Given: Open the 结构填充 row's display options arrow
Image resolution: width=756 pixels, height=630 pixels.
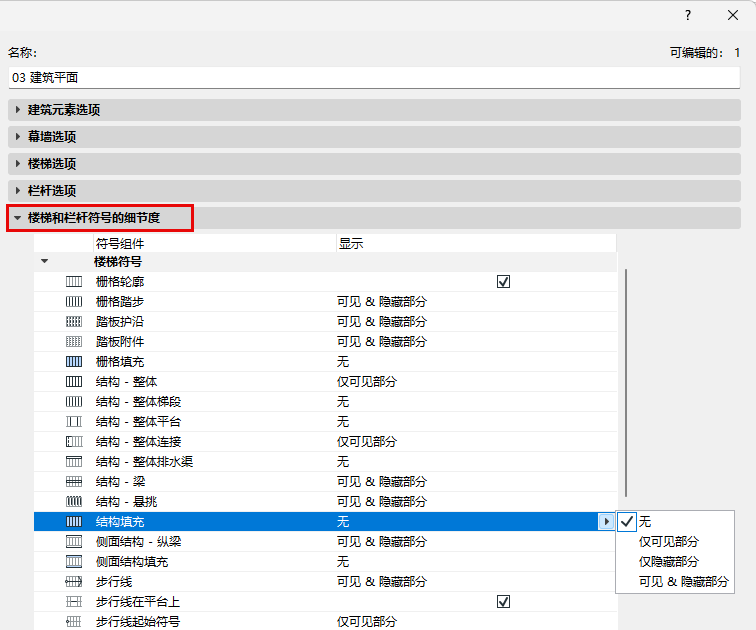Looking at the screenshot, I should [606, 522].
